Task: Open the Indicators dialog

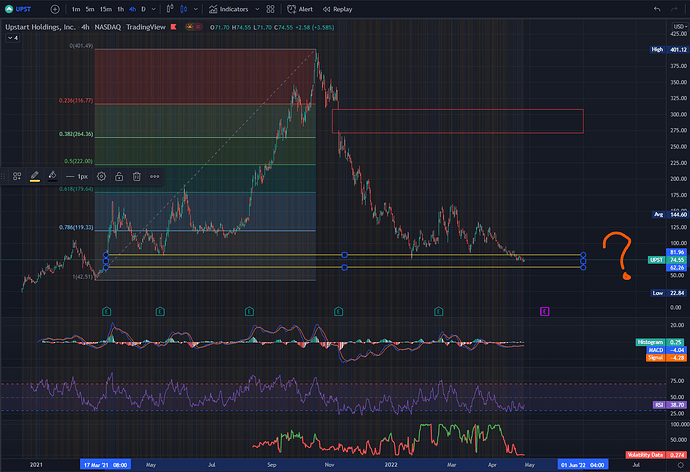Action: pyautogui.click(x=228, y=9)
